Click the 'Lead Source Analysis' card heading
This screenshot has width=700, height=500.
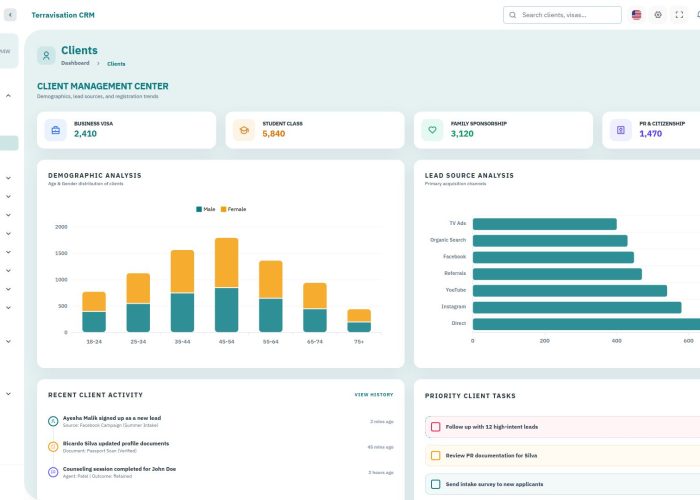point(469,175)
